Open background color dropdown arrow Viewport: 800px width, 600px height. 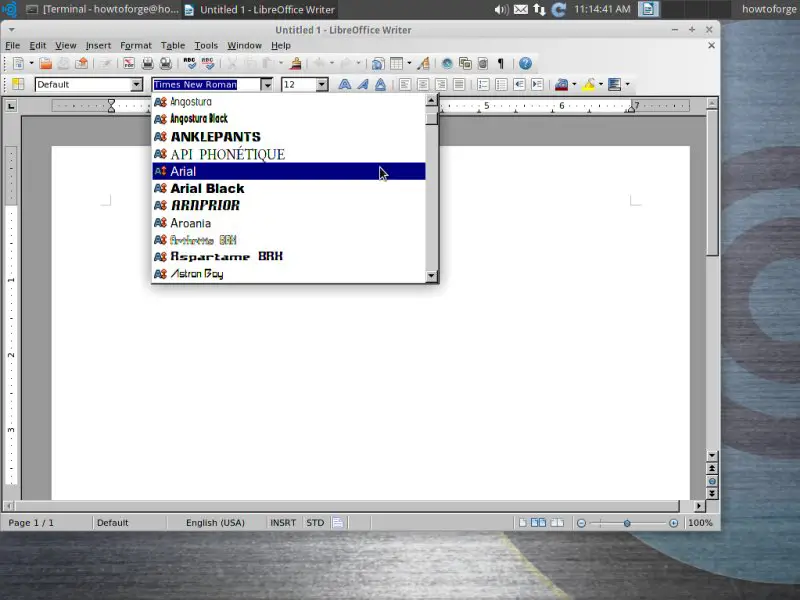coord(628,84)
